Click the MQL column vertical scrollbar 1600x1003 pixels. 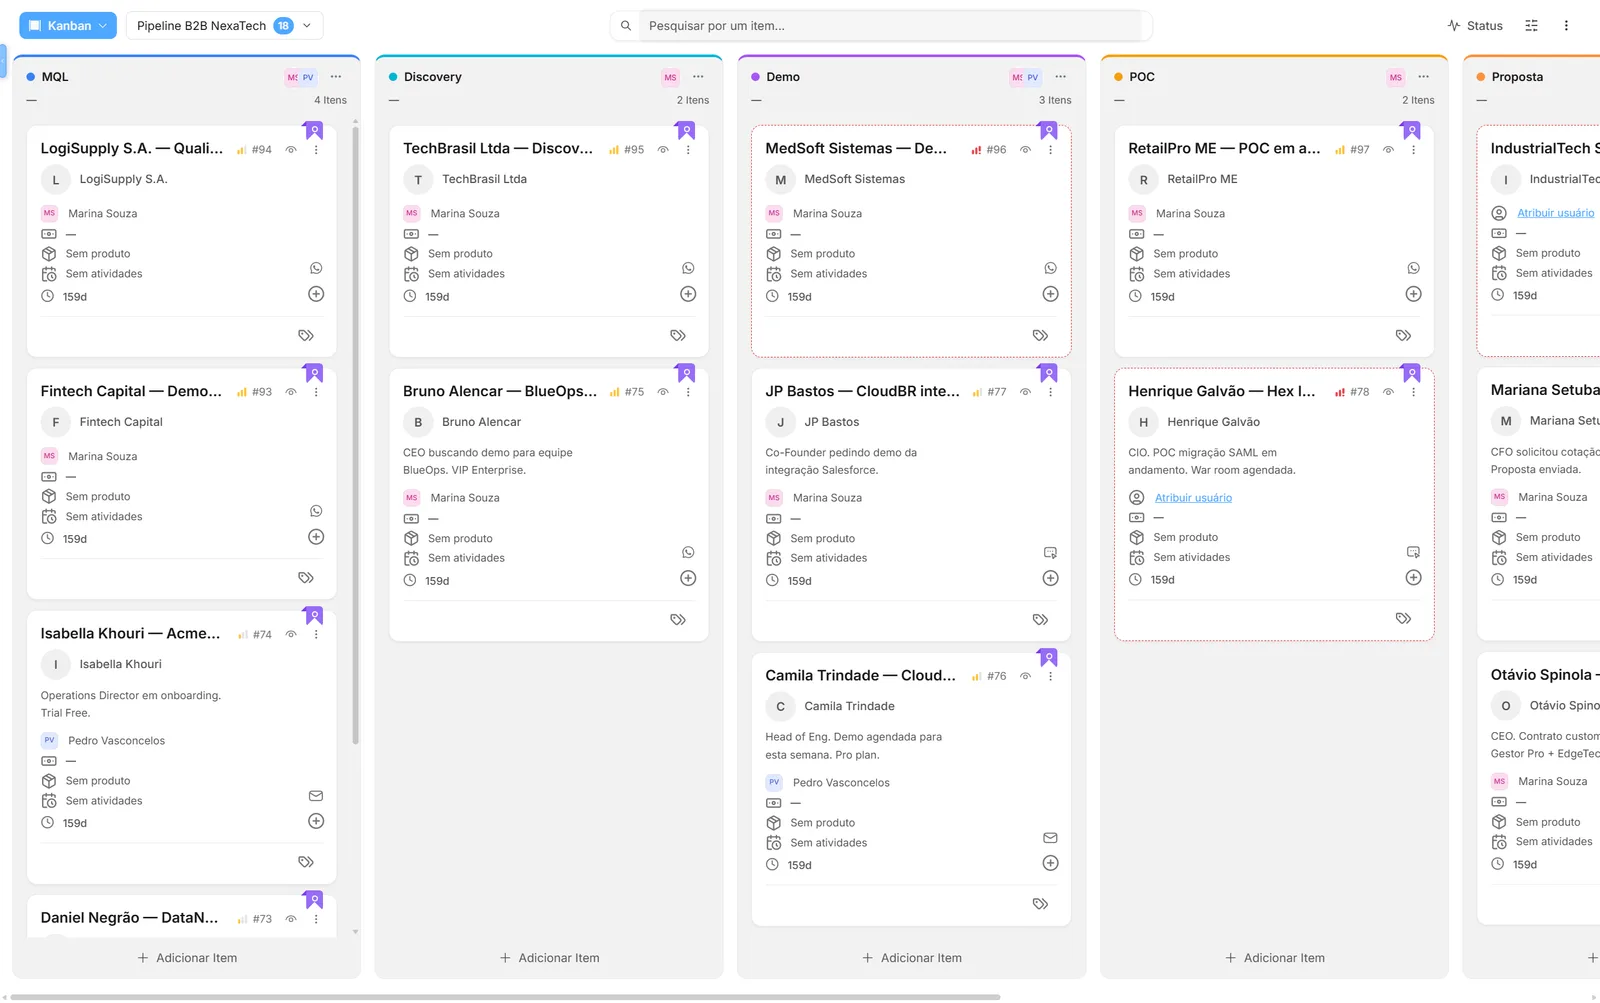355,435
